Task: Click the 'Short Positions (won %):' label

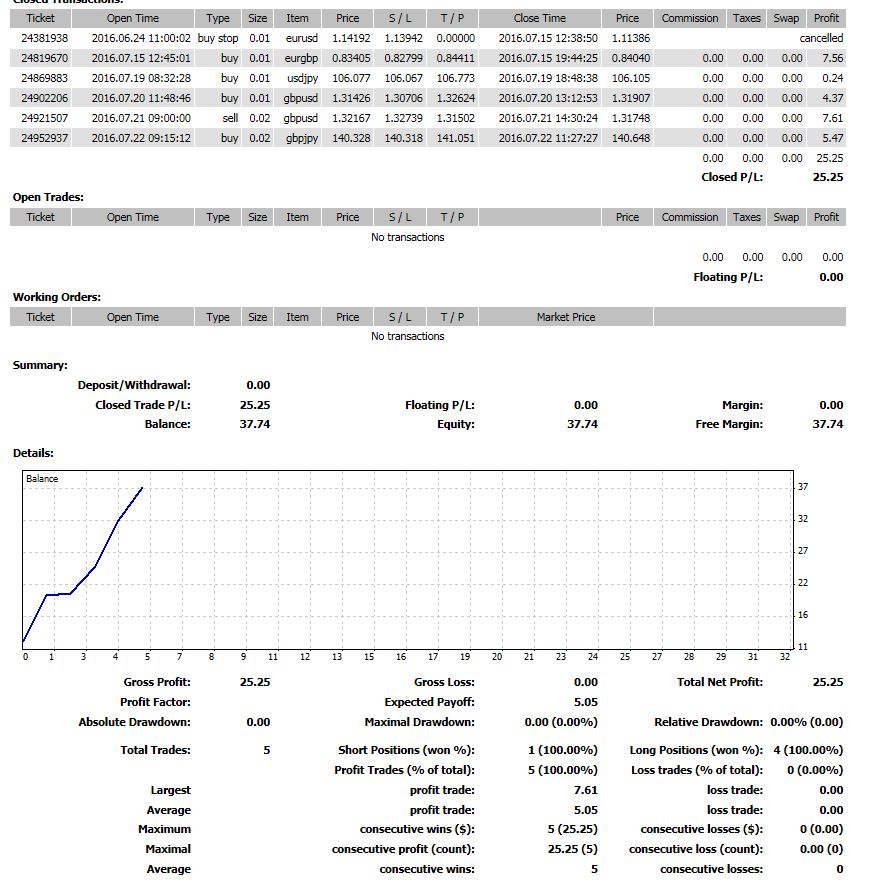Action: point(406,750)
